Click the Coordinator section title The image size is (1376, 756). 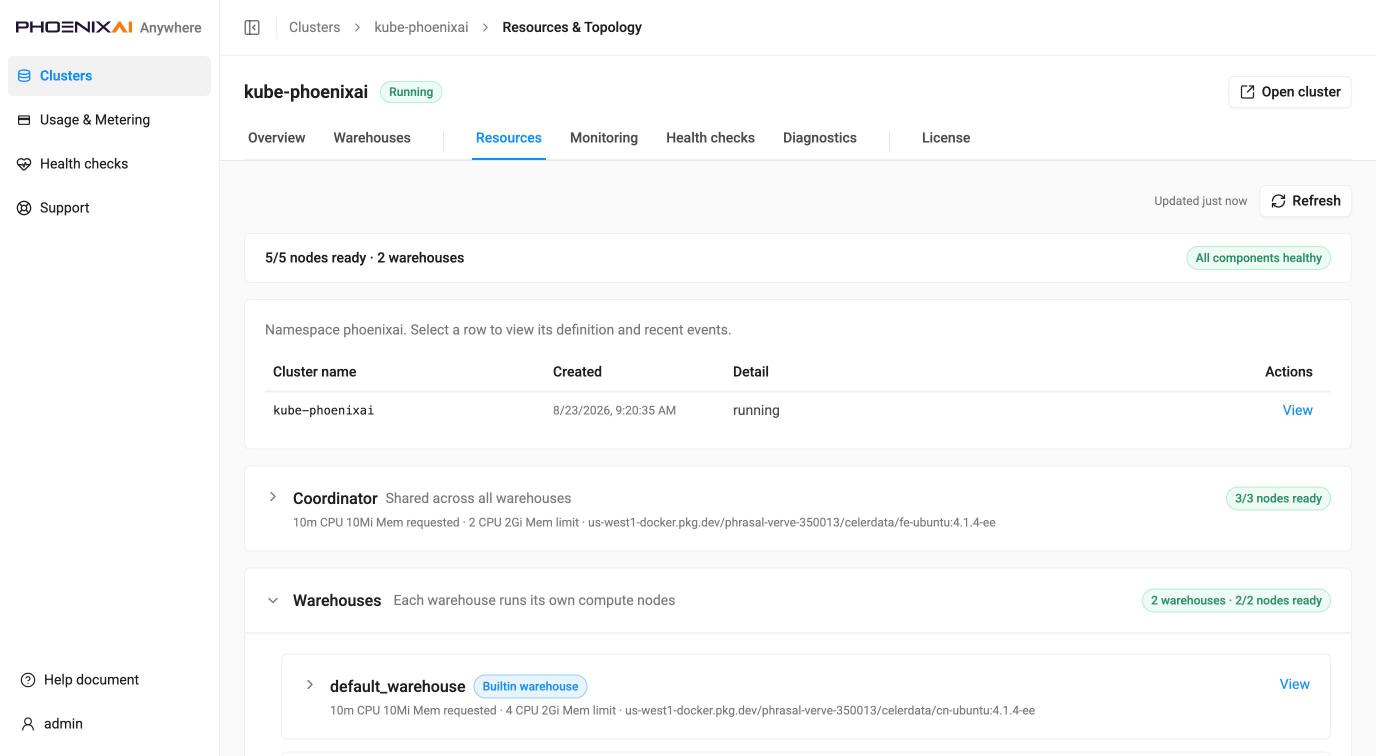pos(335,498)
